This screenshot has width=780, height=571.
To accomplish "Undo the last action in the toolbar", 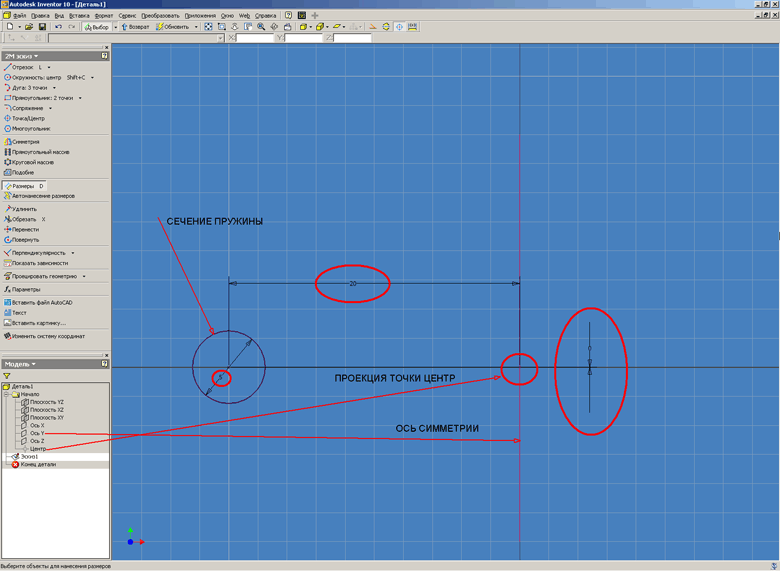I will (58, 27).
